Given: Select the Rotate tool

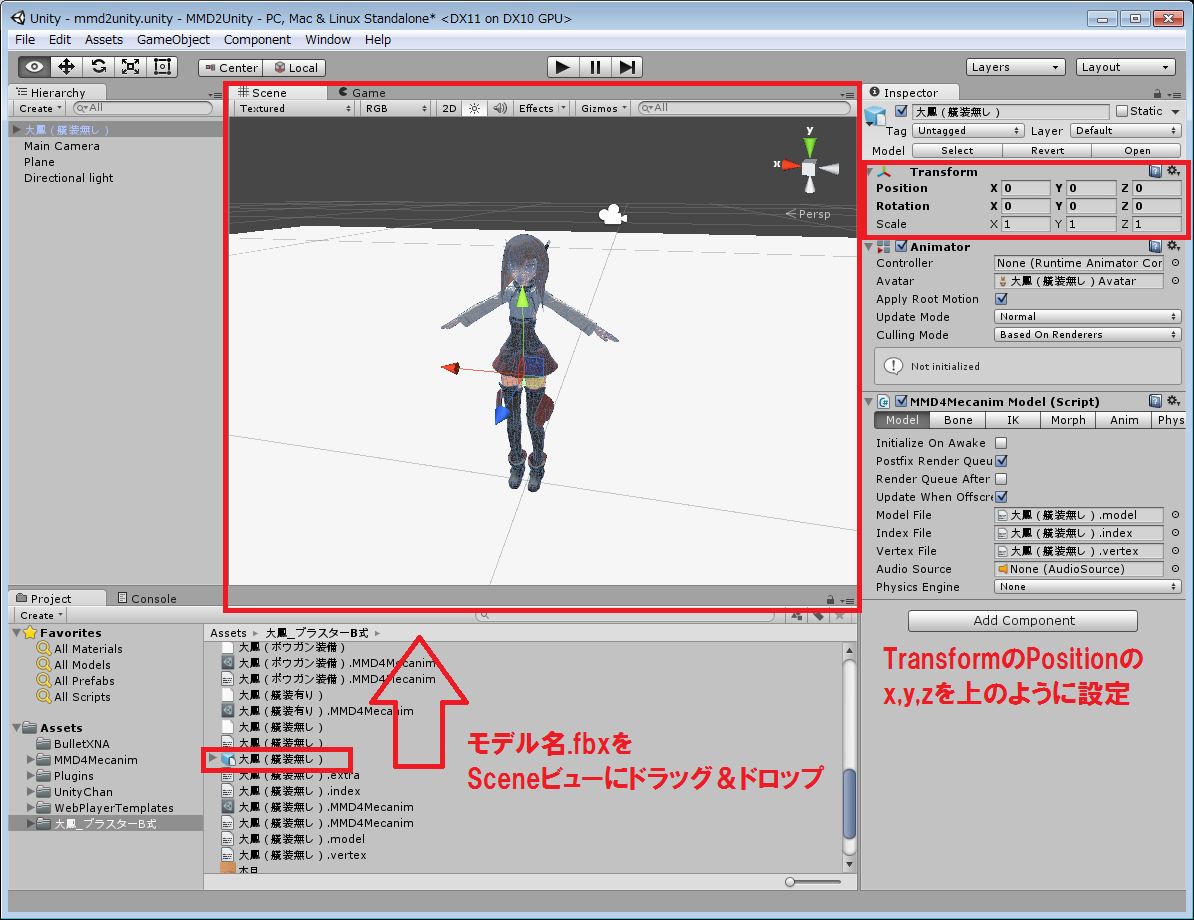Looking at the screenshot, I should (x=98, y=67).
